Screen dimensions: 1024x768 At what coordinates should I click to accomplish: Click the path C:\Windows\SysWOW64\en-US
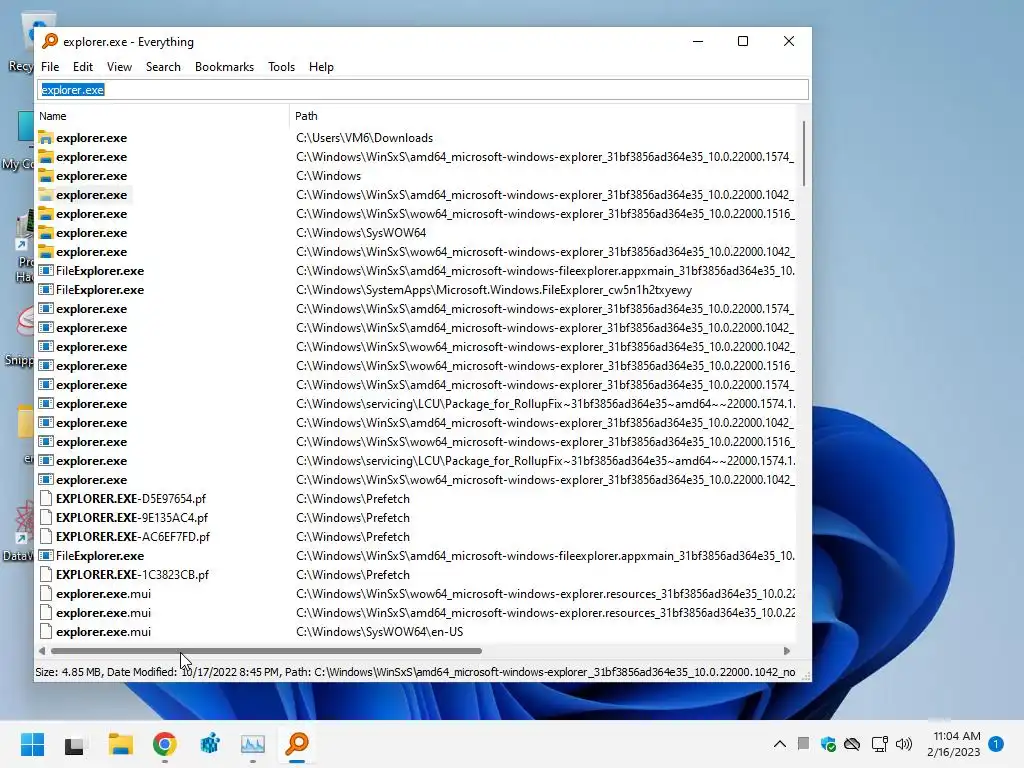[379, 632]
